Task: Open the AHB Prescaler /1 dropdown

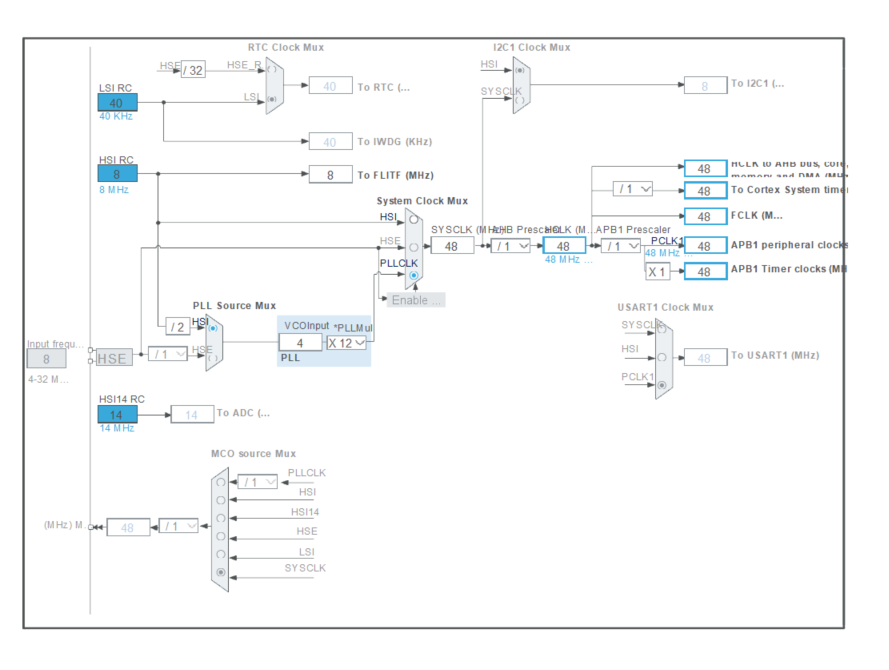Action: coord(511,246)
